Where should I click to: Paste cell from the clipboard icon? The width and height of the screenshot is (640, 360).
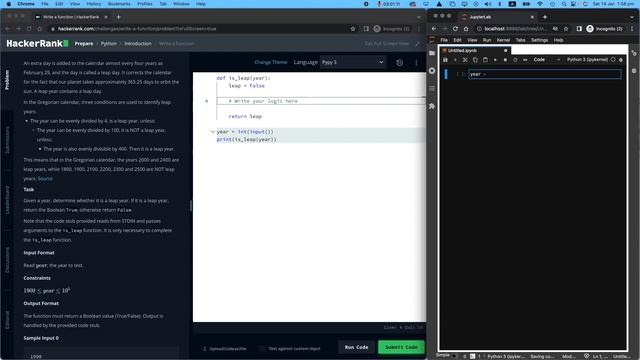click(485, 60)
